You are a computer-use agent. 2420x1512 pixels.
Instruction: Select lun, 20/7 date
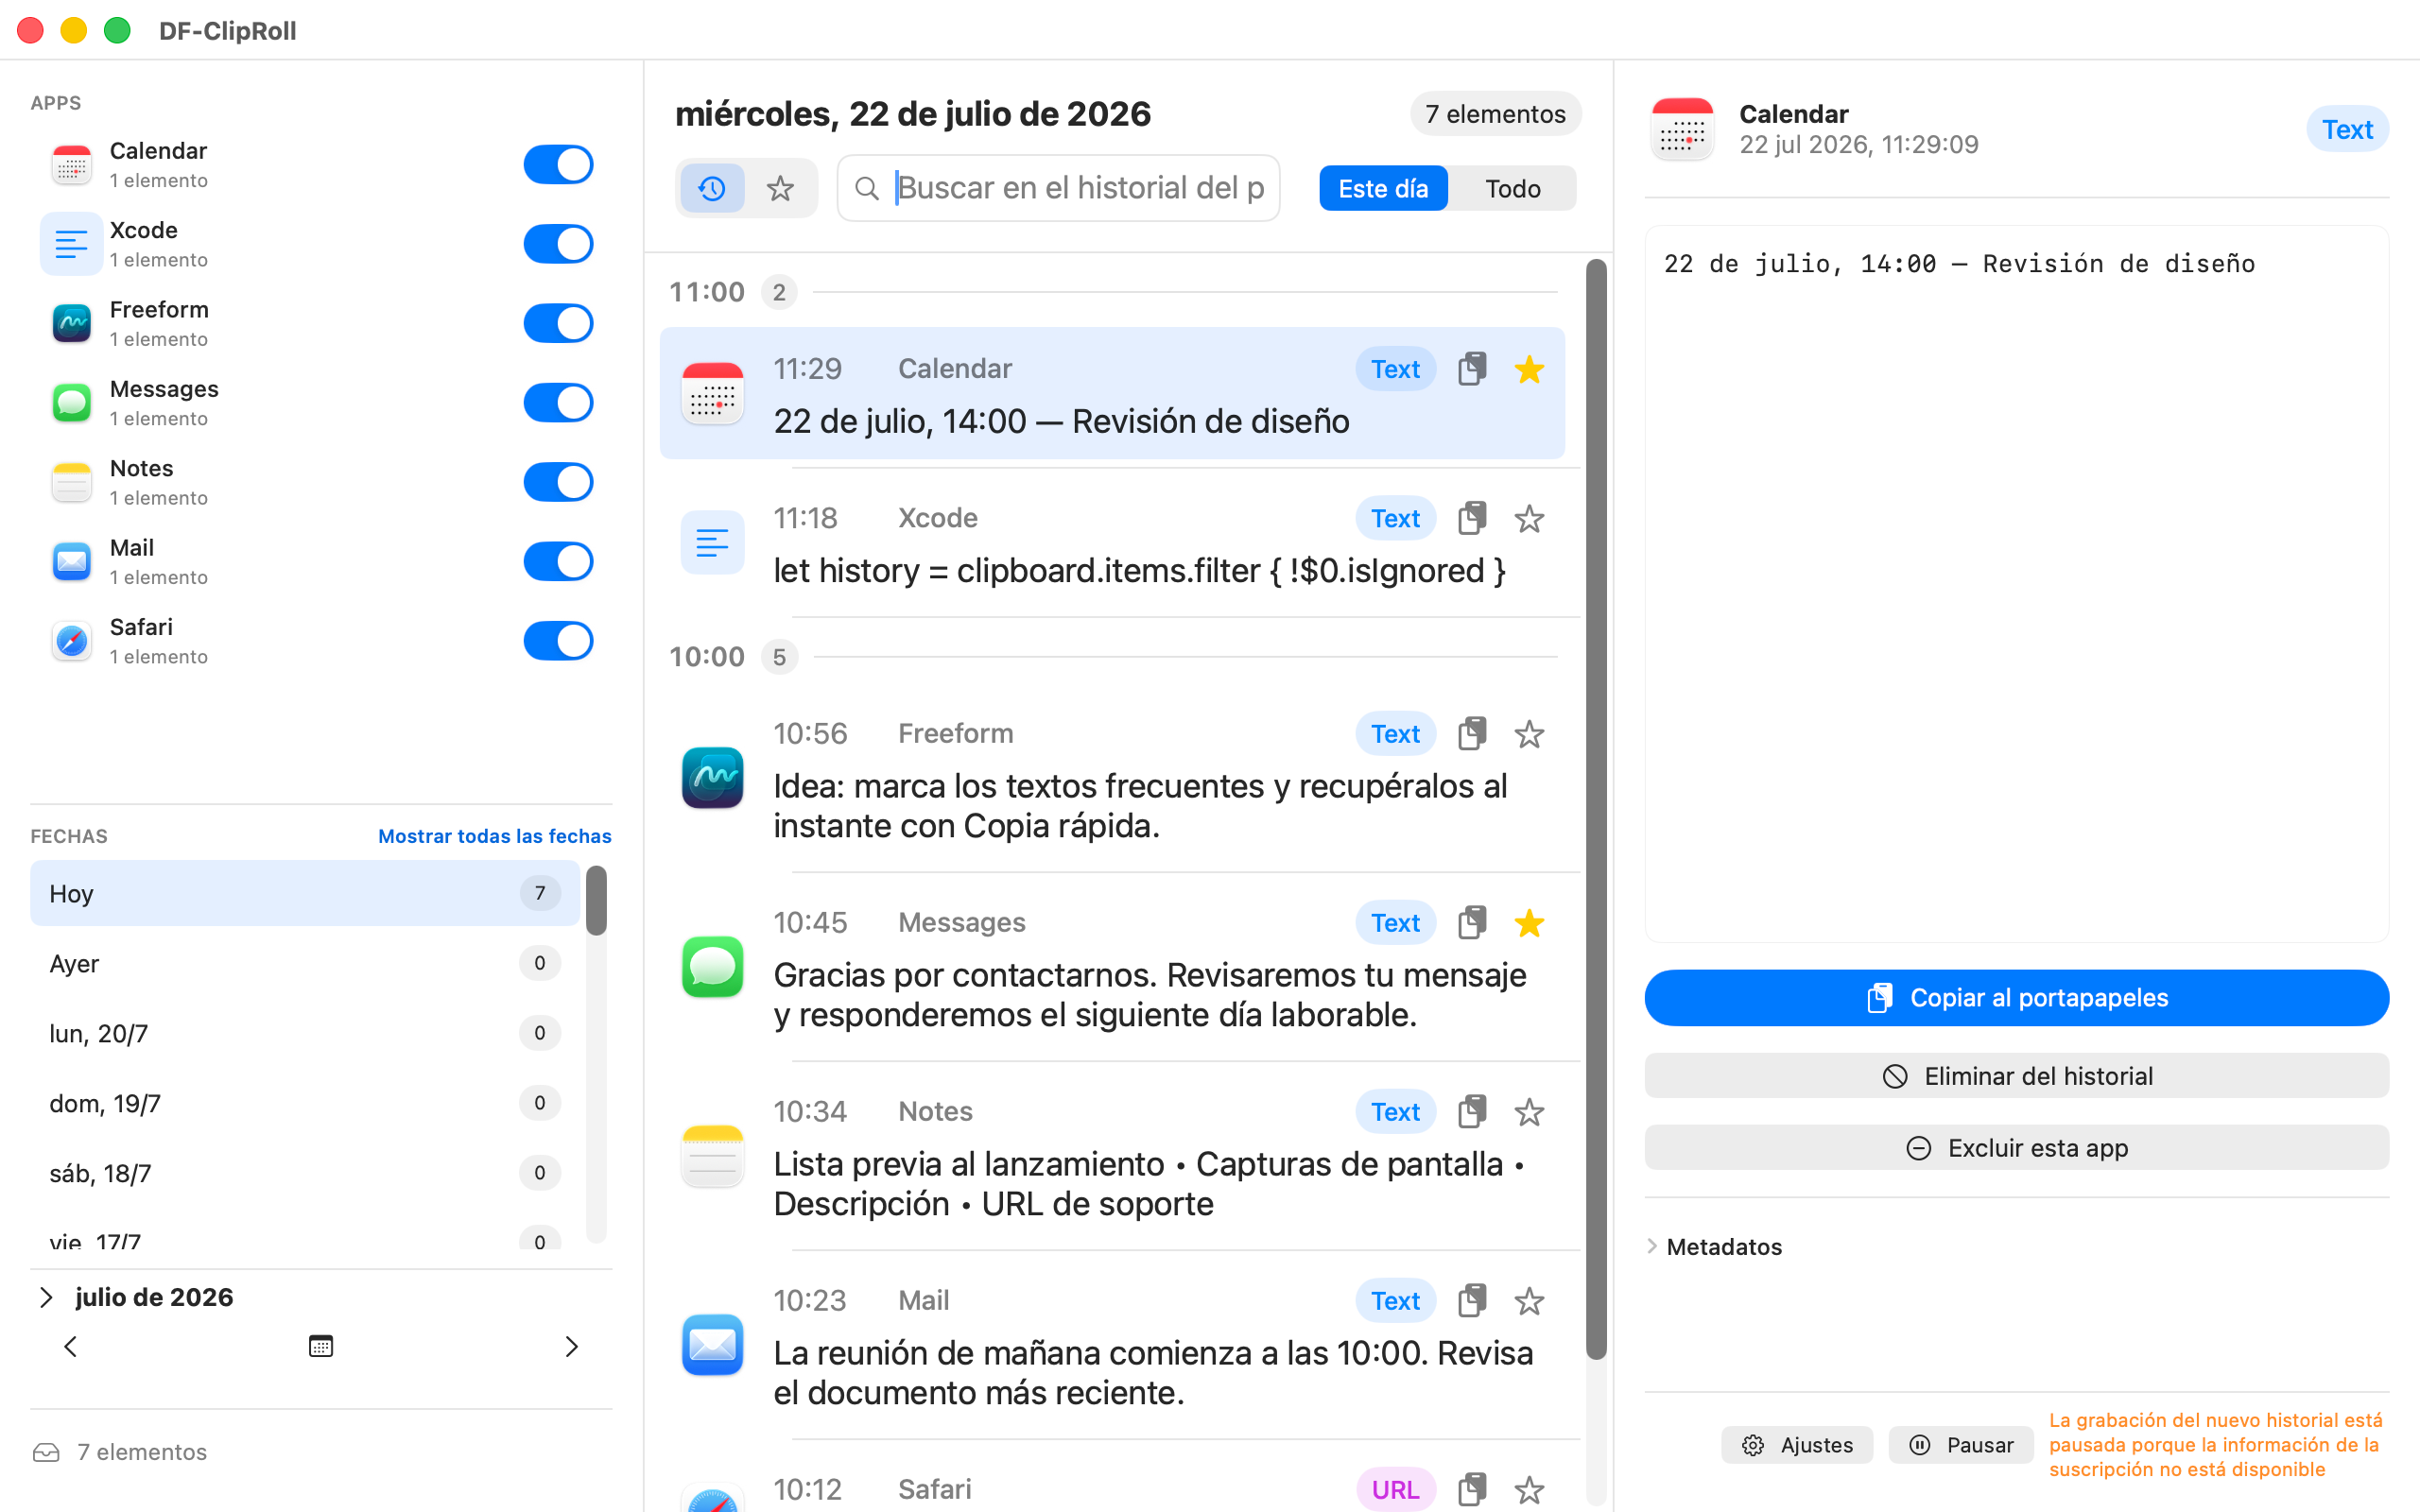[305, 1033]
